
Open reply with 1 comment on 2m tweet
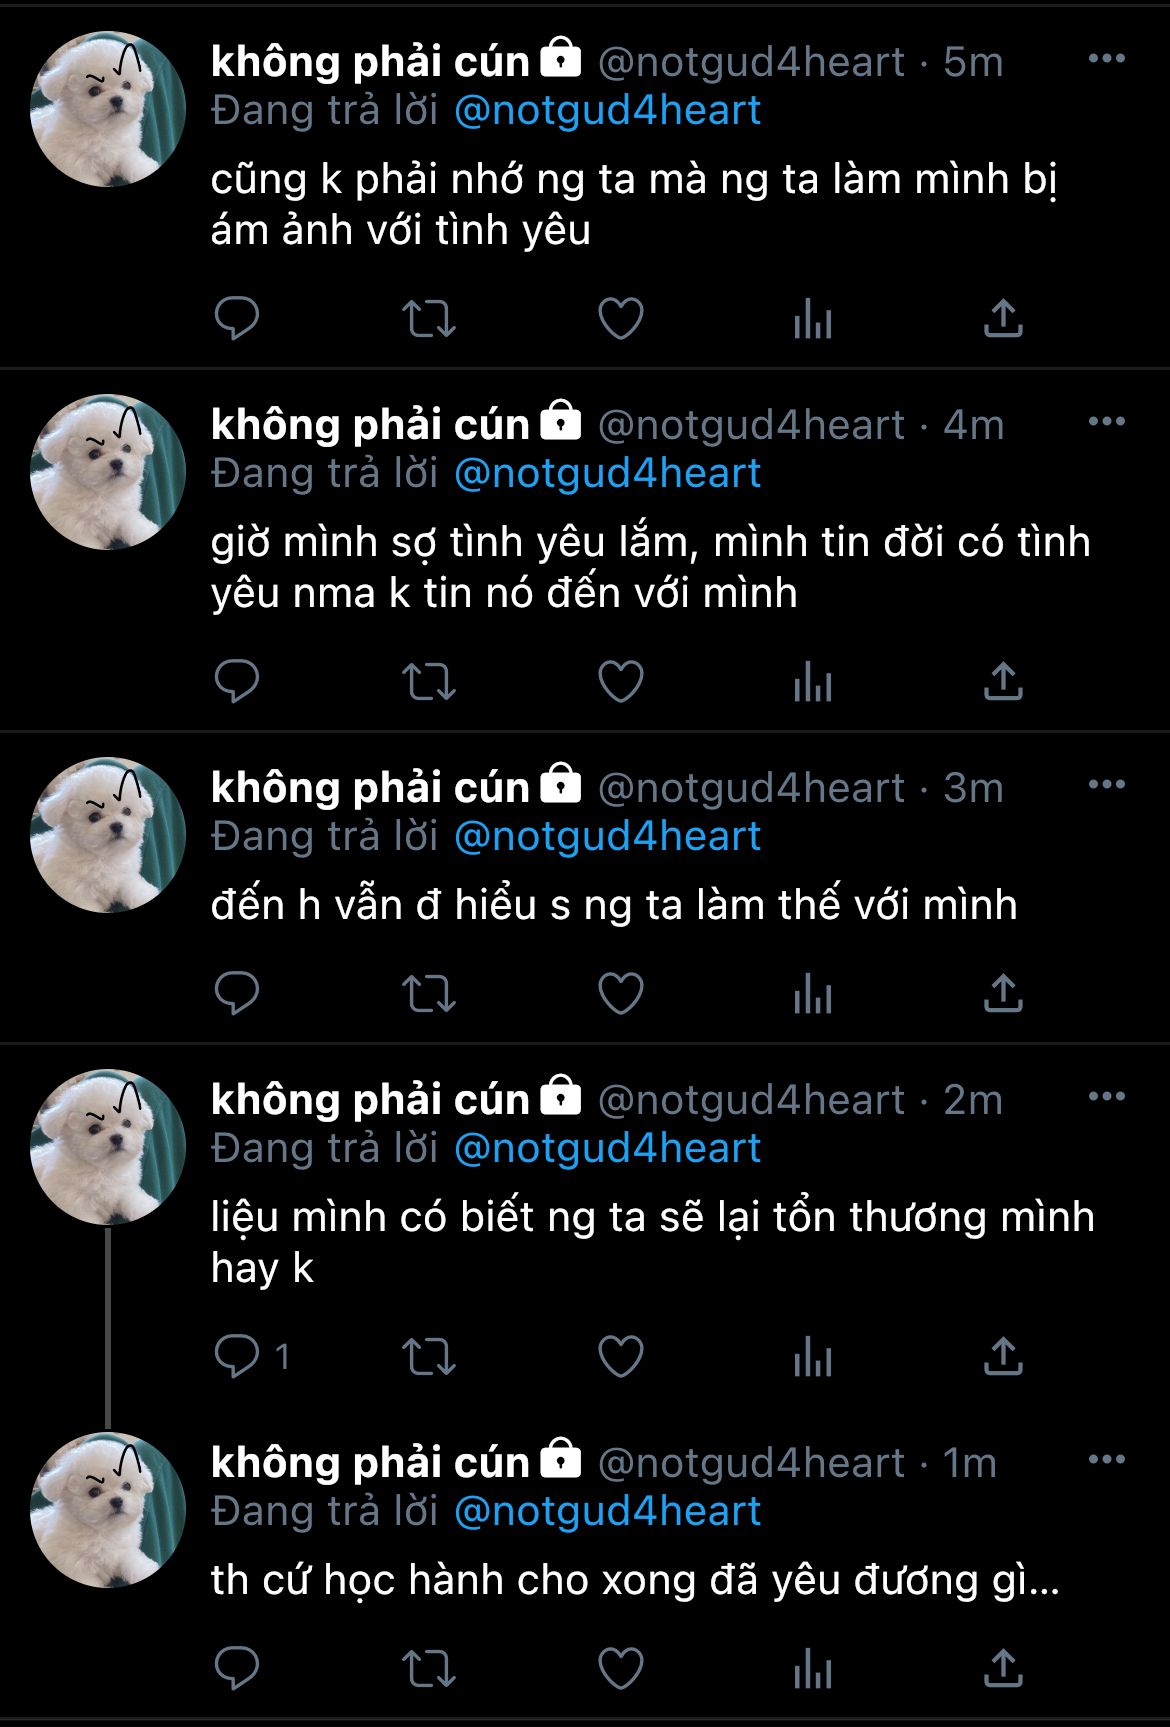point(252,1357)
